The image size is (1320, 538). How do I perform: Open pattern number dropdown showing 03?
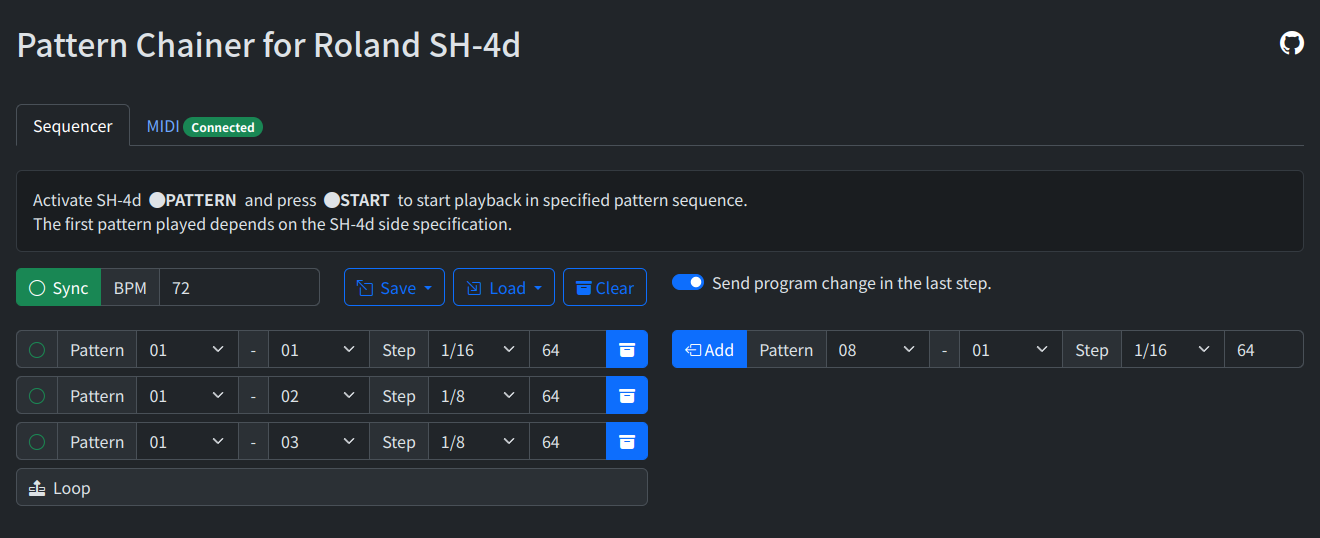(x=319, y=442)
